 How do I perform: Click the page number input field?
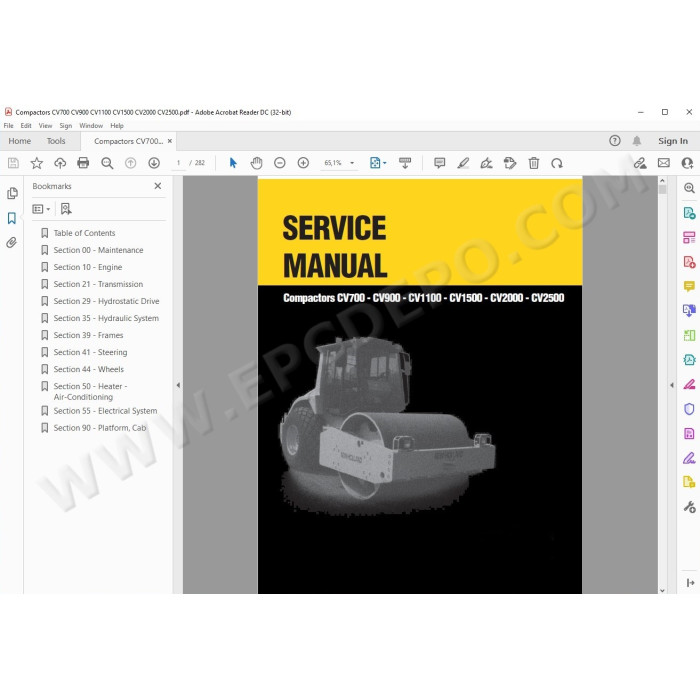click(179, 163)
